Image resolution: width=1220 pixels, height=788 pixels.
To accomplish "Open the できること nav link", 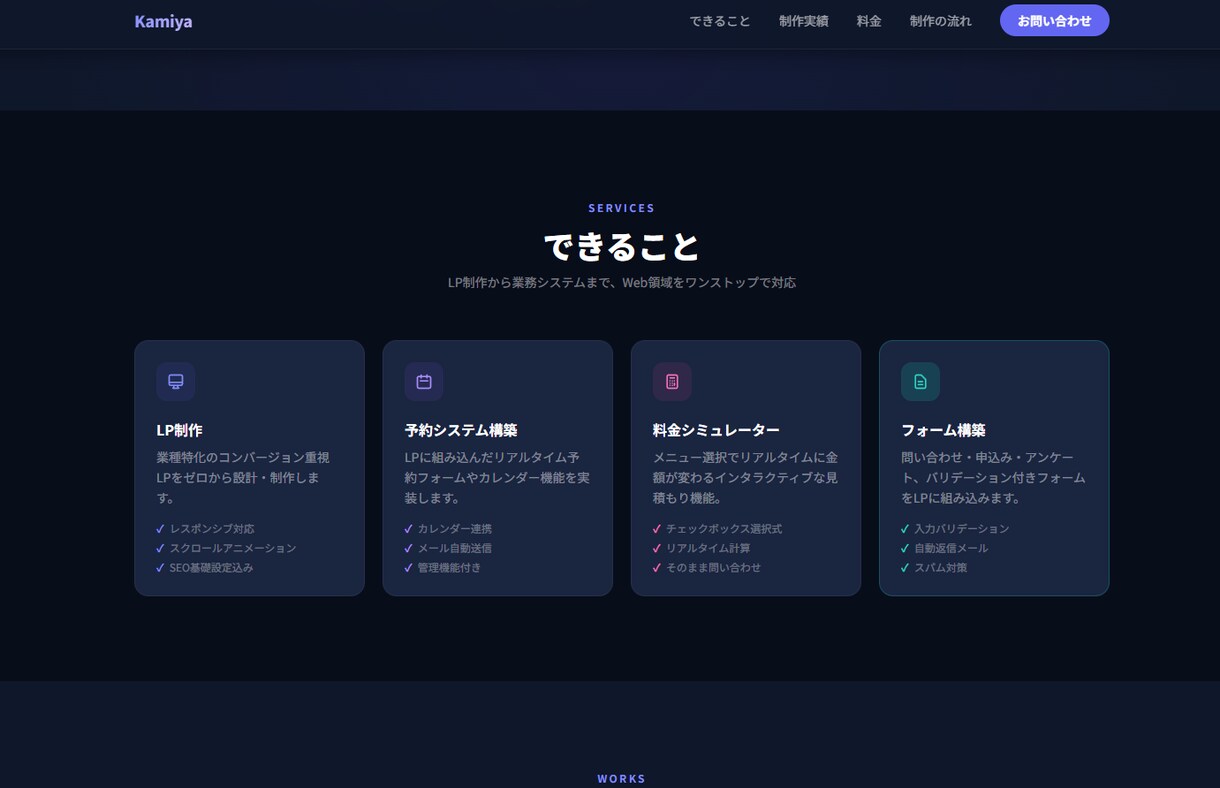I will click(x=720, y=21).
